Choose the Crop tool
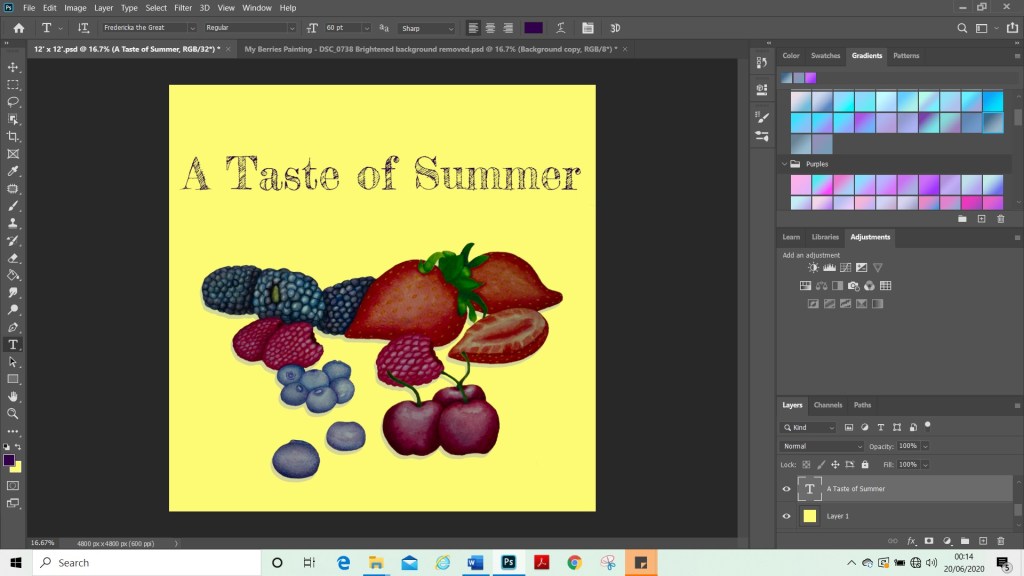The height and width of the screenshot is (576, 1024). [13, 136]
